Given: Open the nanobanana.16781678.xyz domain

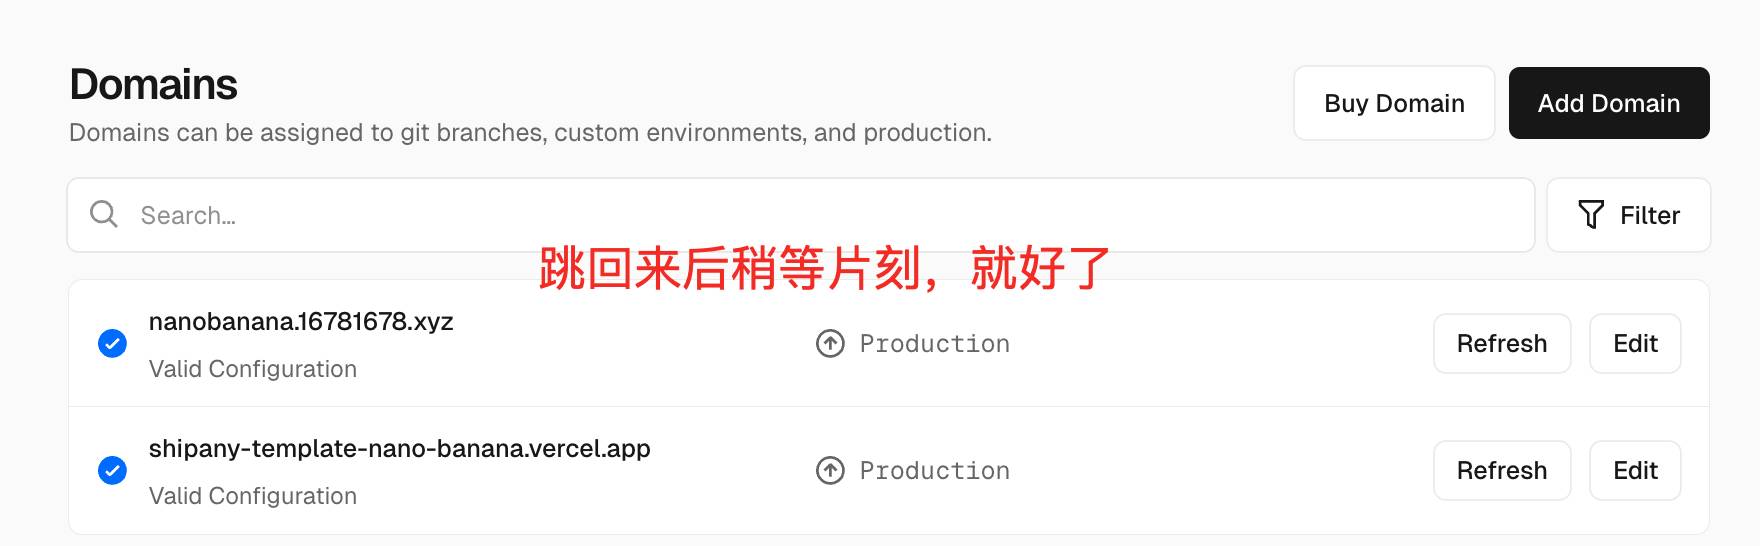Looking at the screenshot, I should 301,322.
